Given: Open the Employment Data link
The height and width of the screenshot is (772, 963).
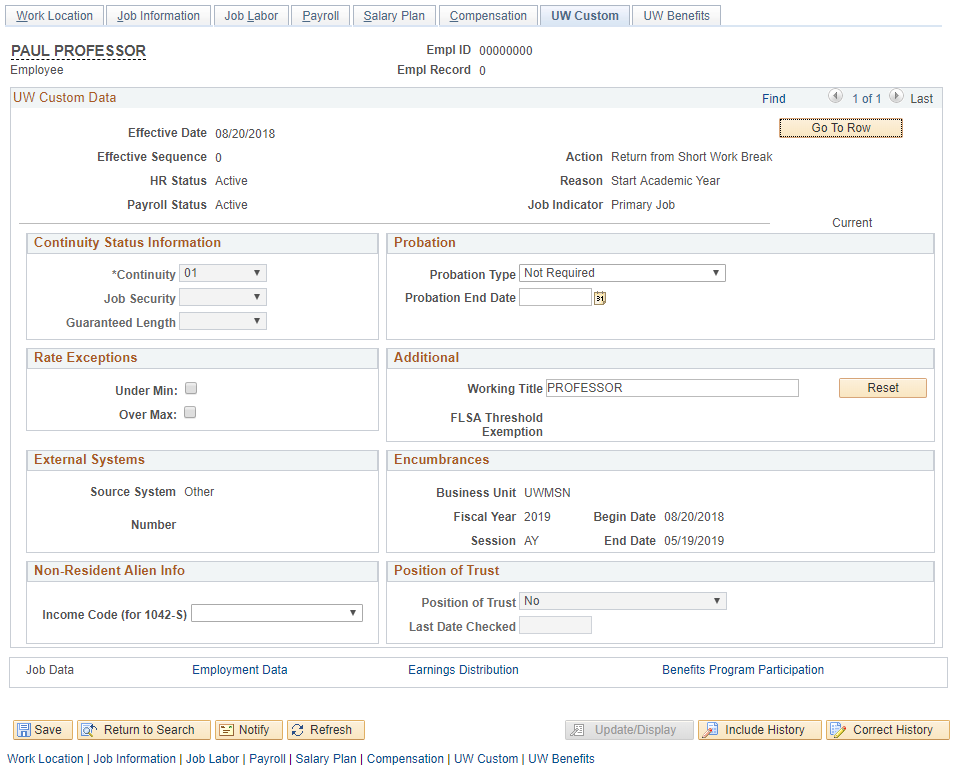Looking at the screenshot, I should 240,669.
